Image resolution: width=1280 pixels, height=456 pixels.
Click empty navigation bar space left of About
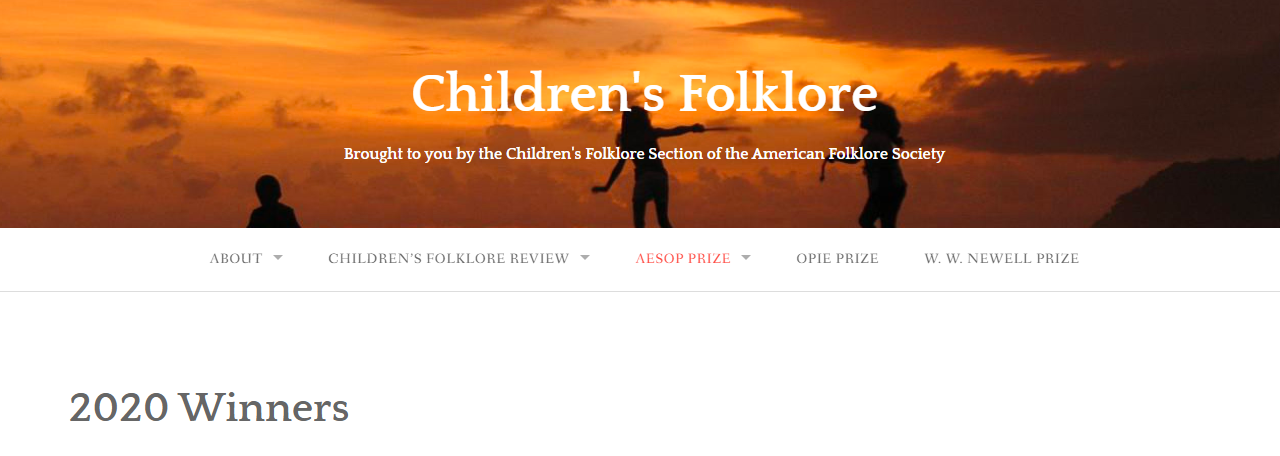100,259
